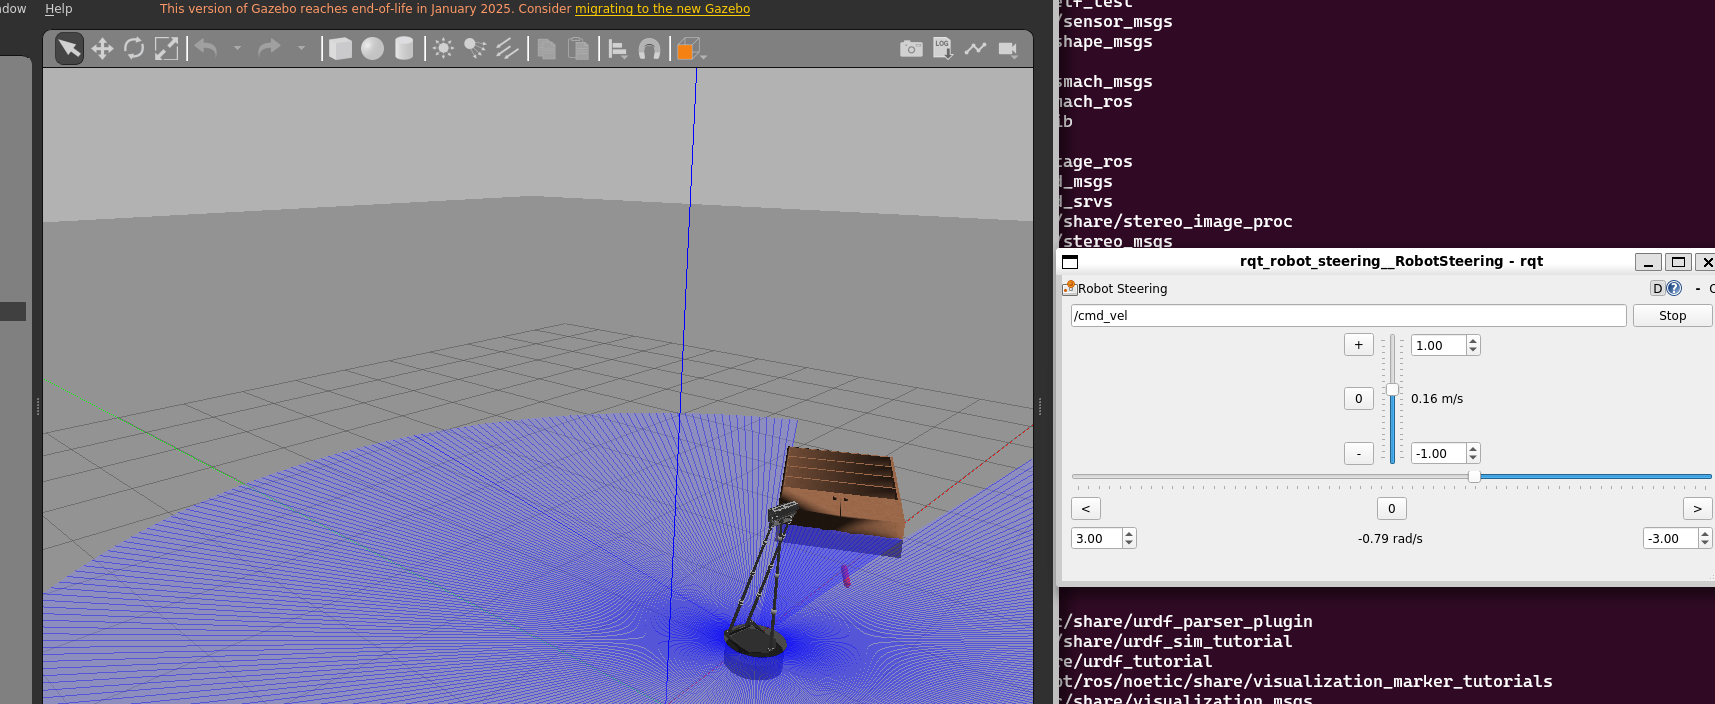Click the -3.00 angular limit field
Image resolution: width=1715 pixels, height=704 pixels.
1670,538
